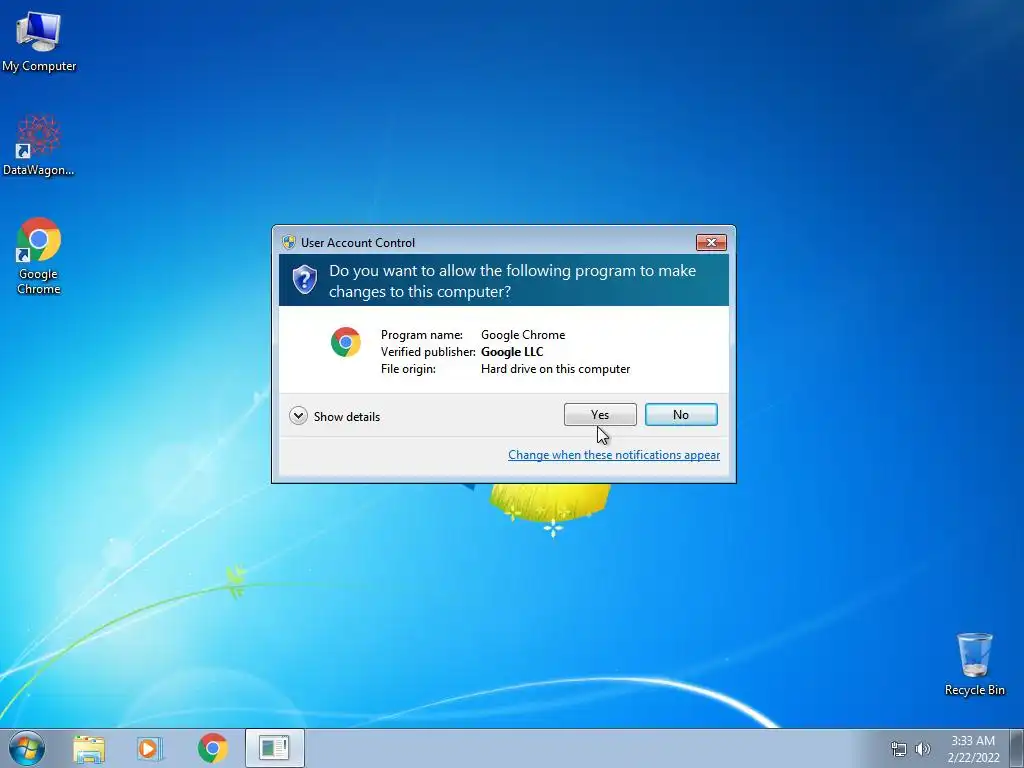Open the Windows Start menu orb

(27, 748)
